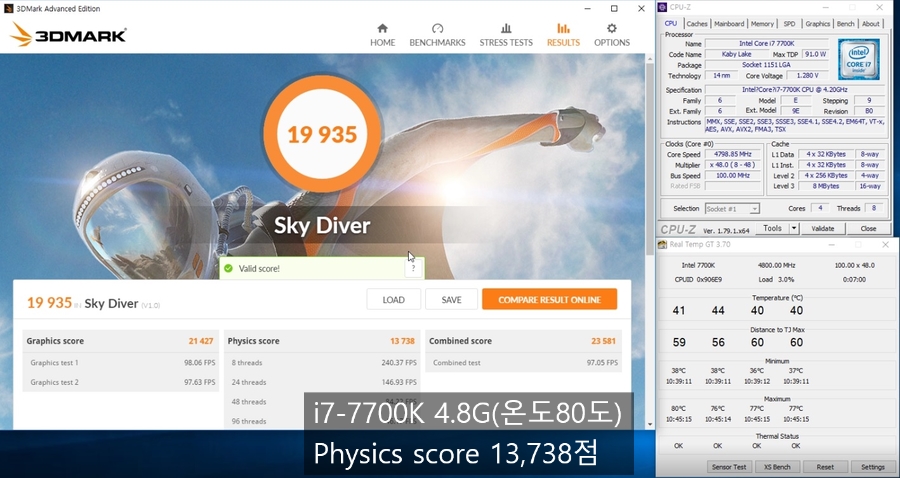Click the 80°C maximum temperature in Real Temp
The image size is (900, 478).
pos(678,409)
